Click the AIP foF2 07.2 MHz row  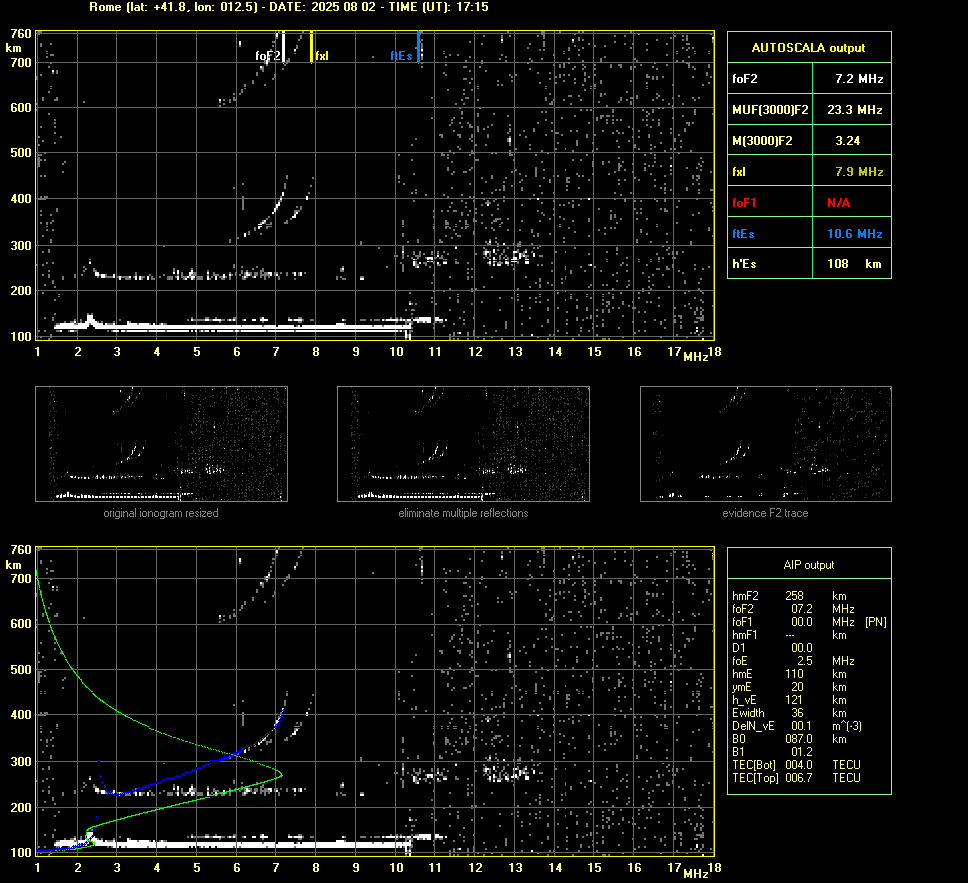point(793,609)
